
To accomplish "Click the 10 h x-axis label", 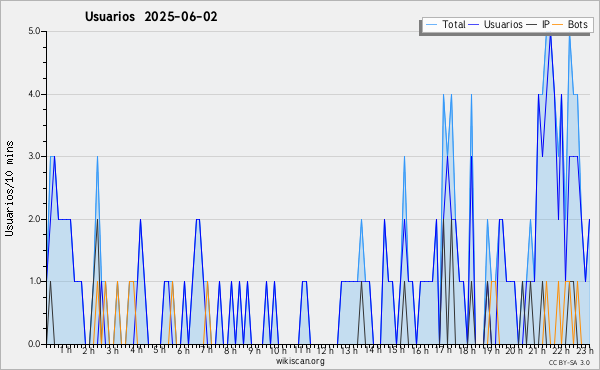I will pos(278,350).
